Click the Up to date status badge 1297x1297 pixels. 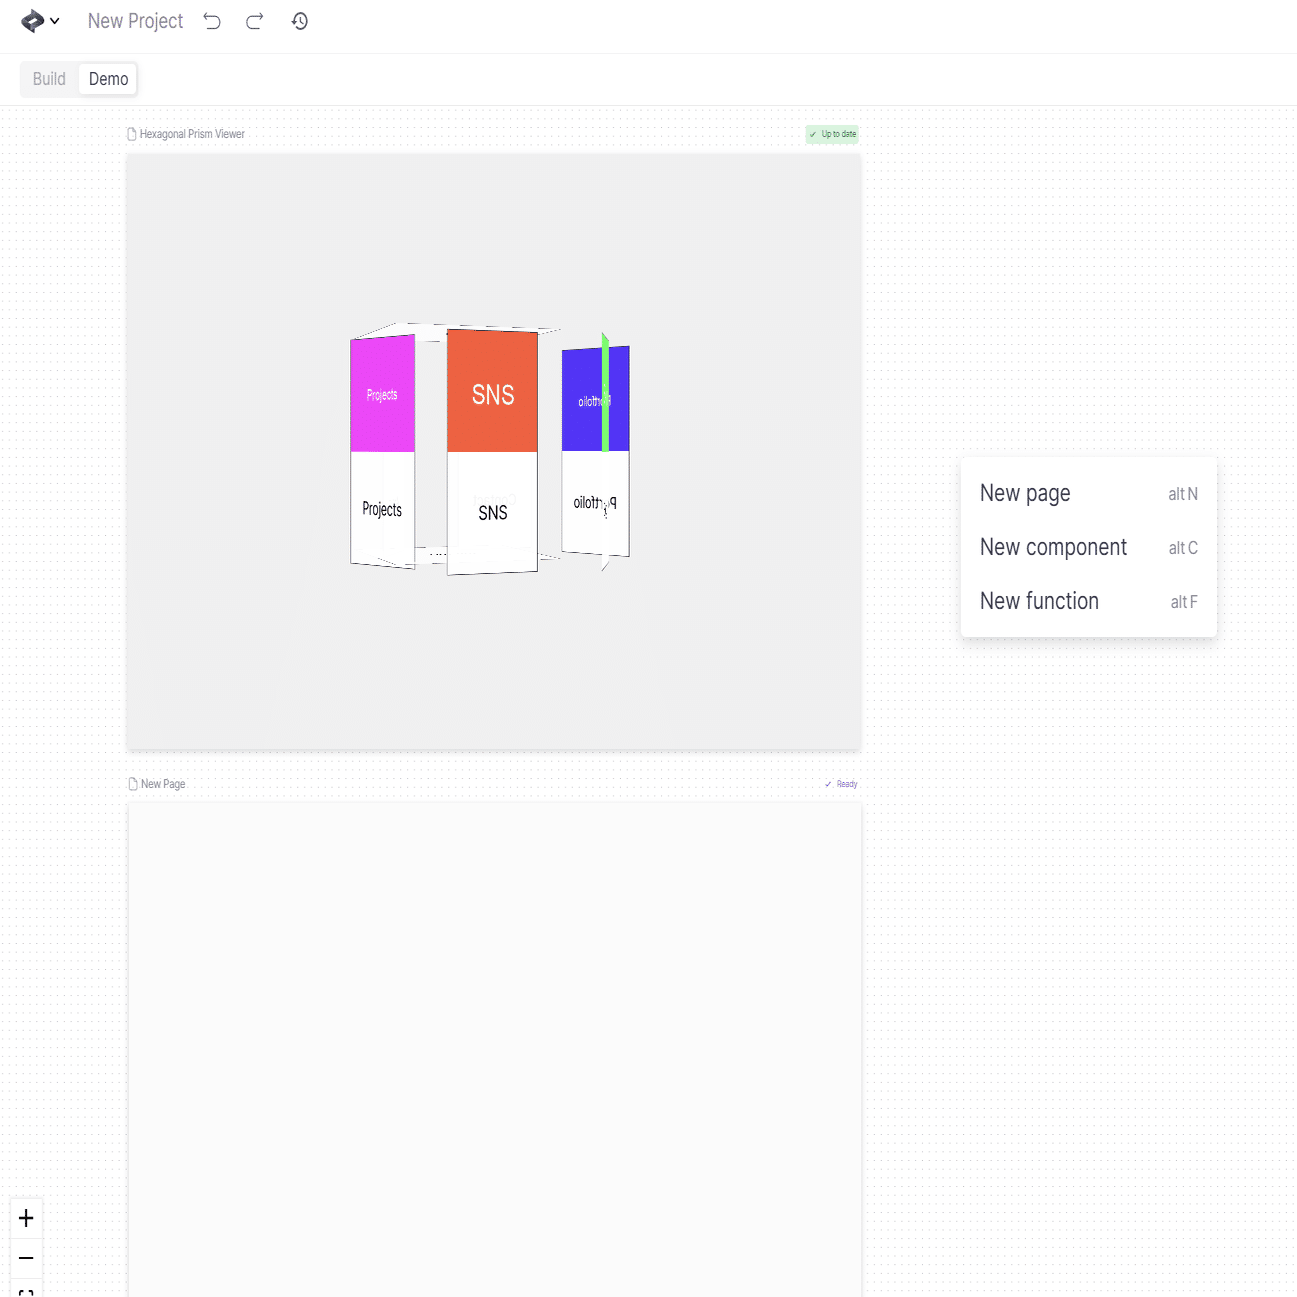(x=831, y=133)
